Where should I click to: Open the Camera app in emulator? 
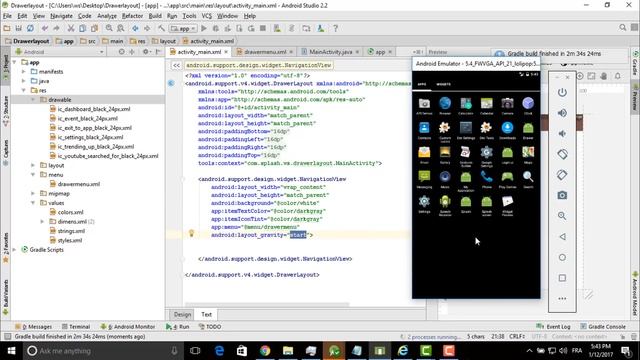(x=507, y=106)
